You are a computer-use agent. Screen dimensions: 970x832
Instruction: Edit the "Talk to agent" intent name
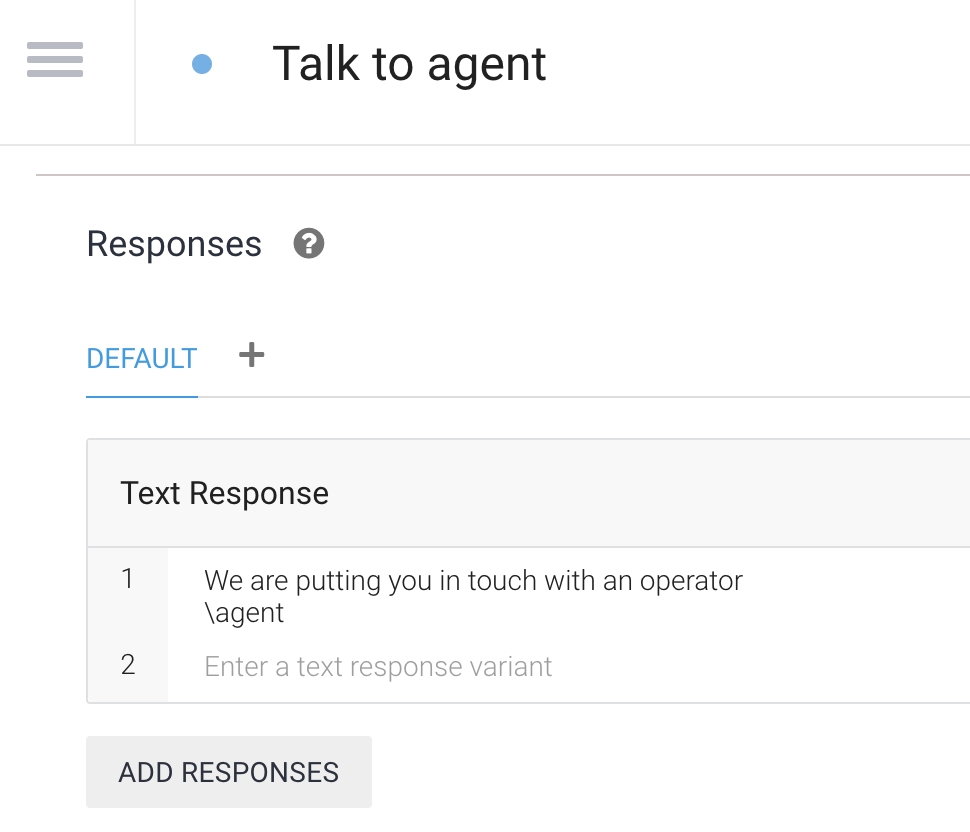tap(409, 64)
